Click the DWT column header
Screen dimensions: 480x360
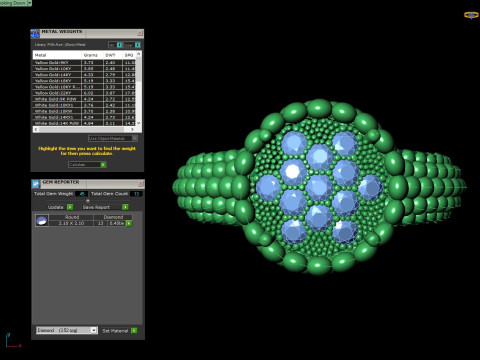coord(113,55)
